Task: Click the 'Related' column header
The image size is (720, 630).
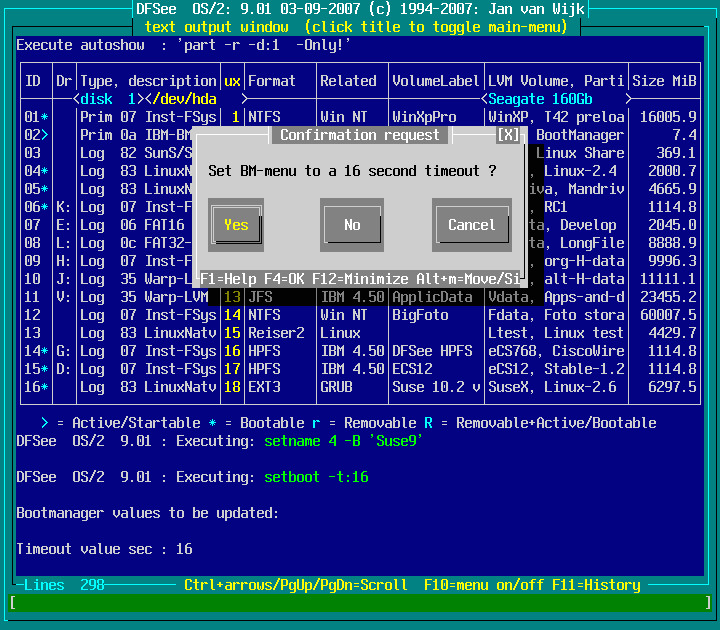Action: (348, 81)
